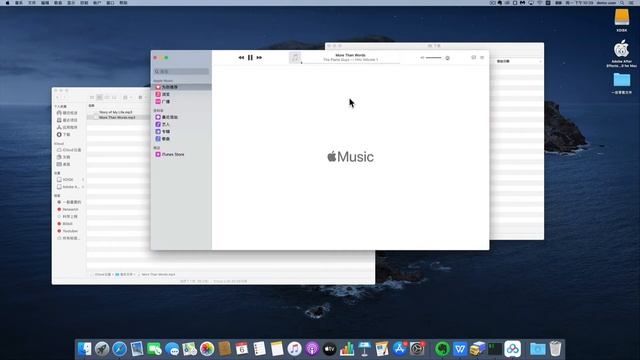640x360 pixels.
Task: Select More Than Words.mp3 in Finder list
Action: (x=118, y=117)
